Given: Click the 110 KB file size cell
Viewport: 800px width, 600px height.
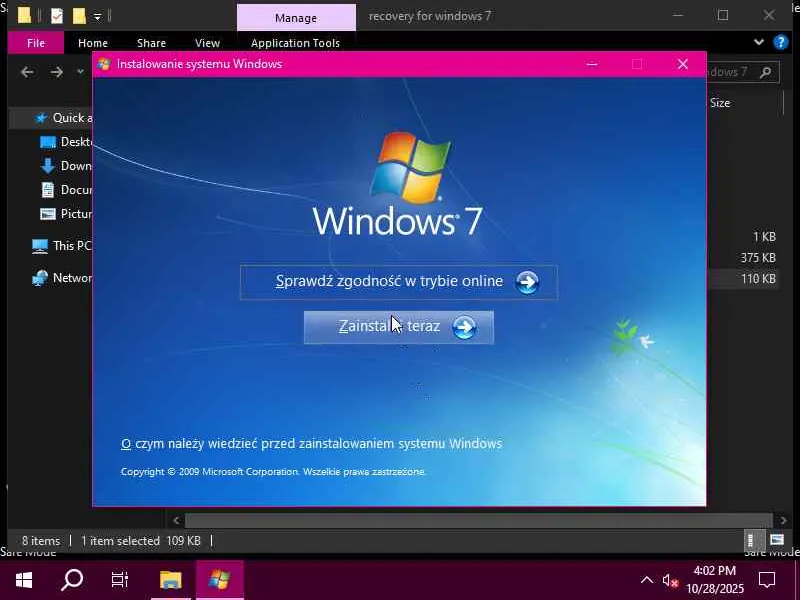Looking at the screenshot, I should 758,279.
